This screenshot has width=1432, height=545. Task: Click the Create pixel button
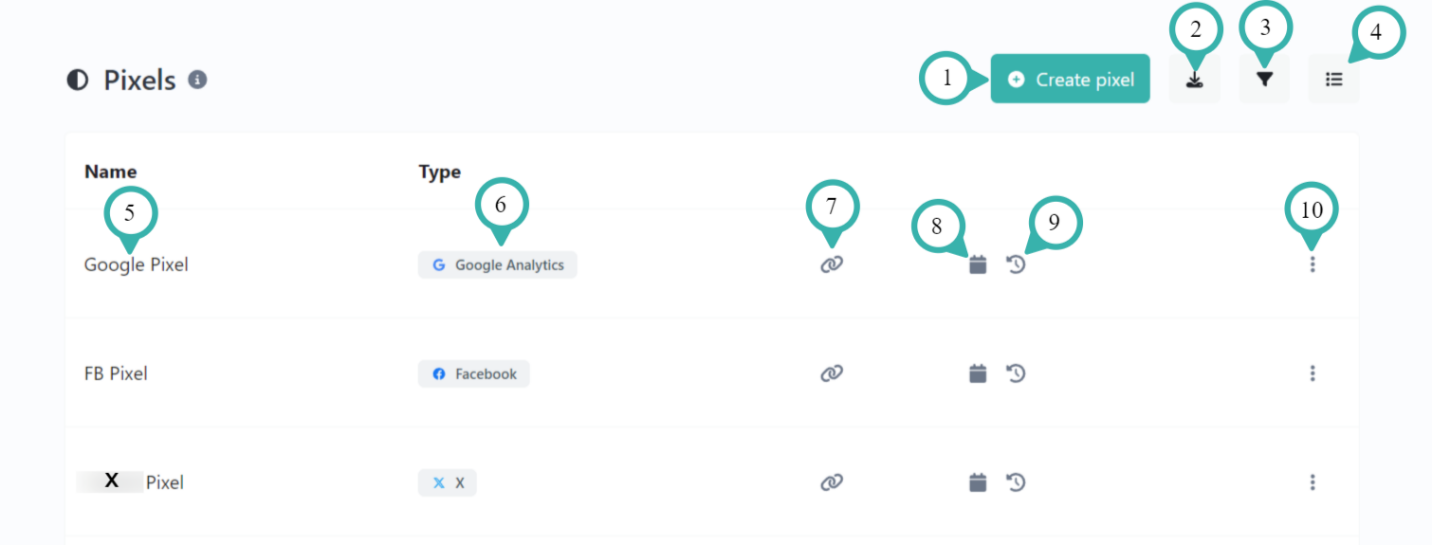[1070, 79]
